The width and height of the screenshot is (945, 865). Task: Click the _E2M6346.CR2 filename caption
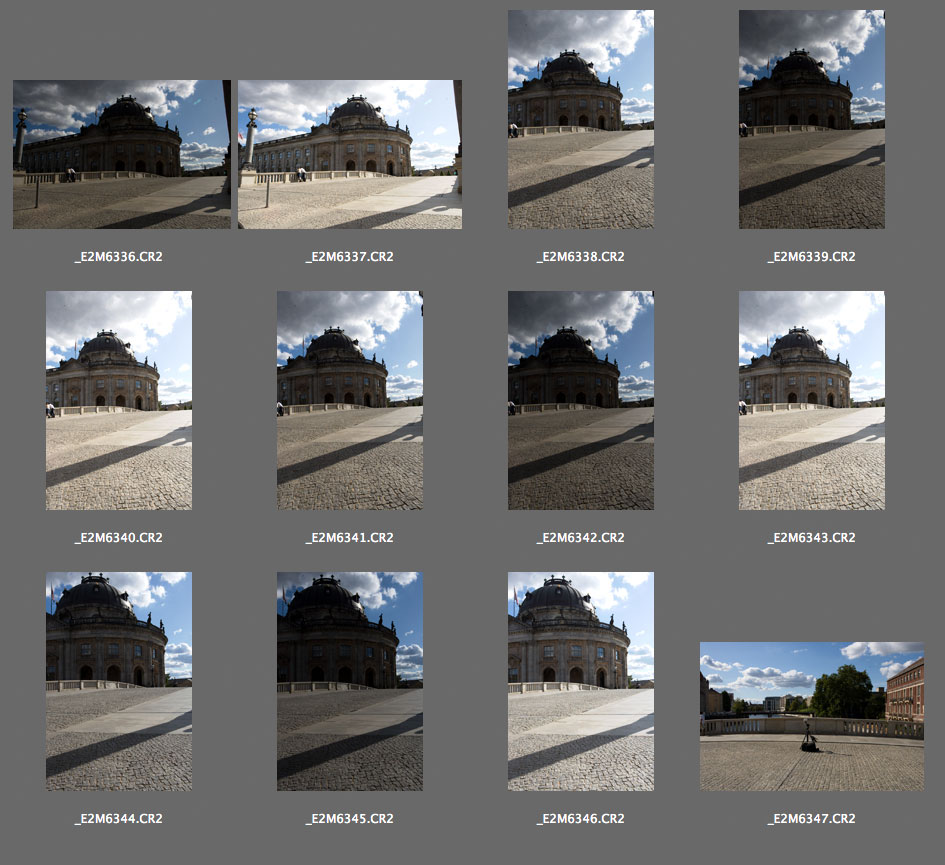(581, 819)
